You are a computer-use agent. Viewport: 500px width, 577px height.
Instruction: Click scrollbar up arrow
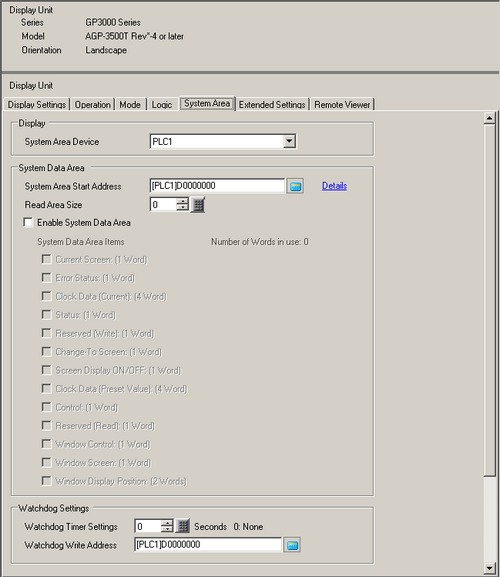click(489, 118)
